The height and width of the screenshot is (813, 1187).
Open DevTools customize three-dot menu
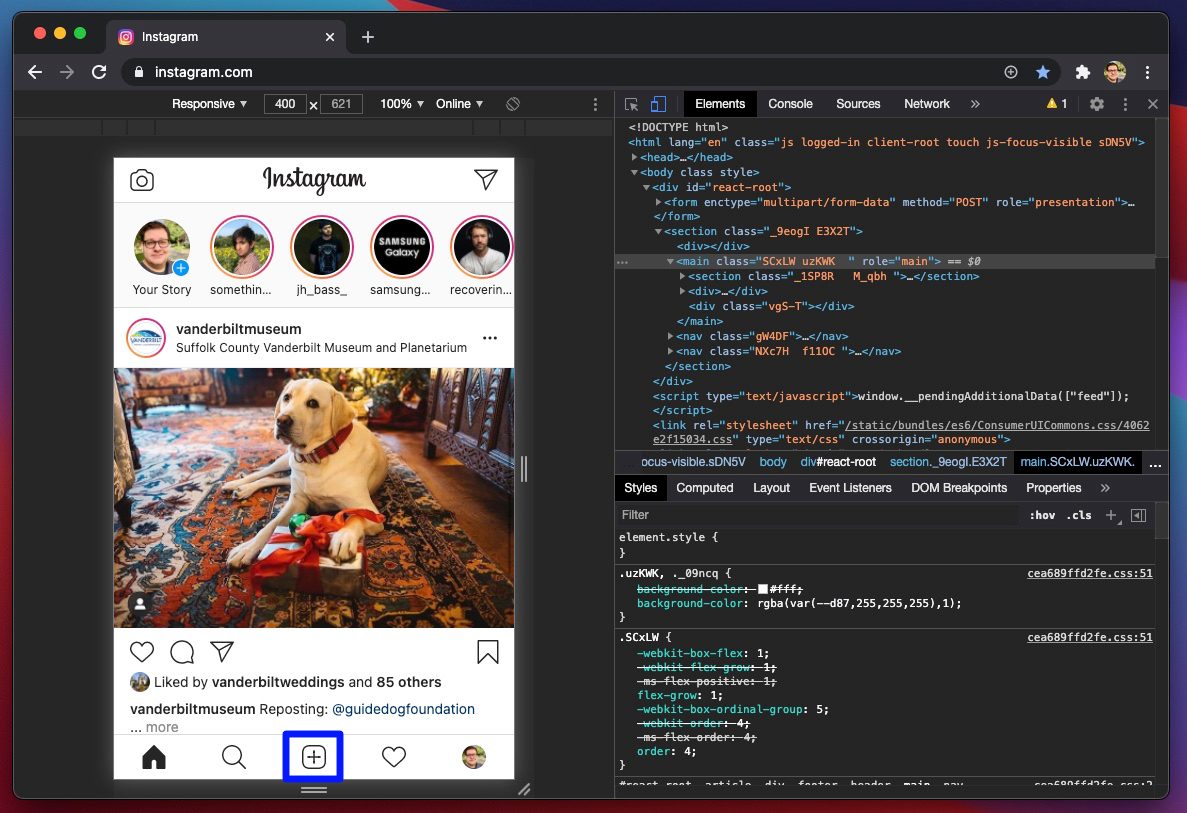click(1125, 104)
